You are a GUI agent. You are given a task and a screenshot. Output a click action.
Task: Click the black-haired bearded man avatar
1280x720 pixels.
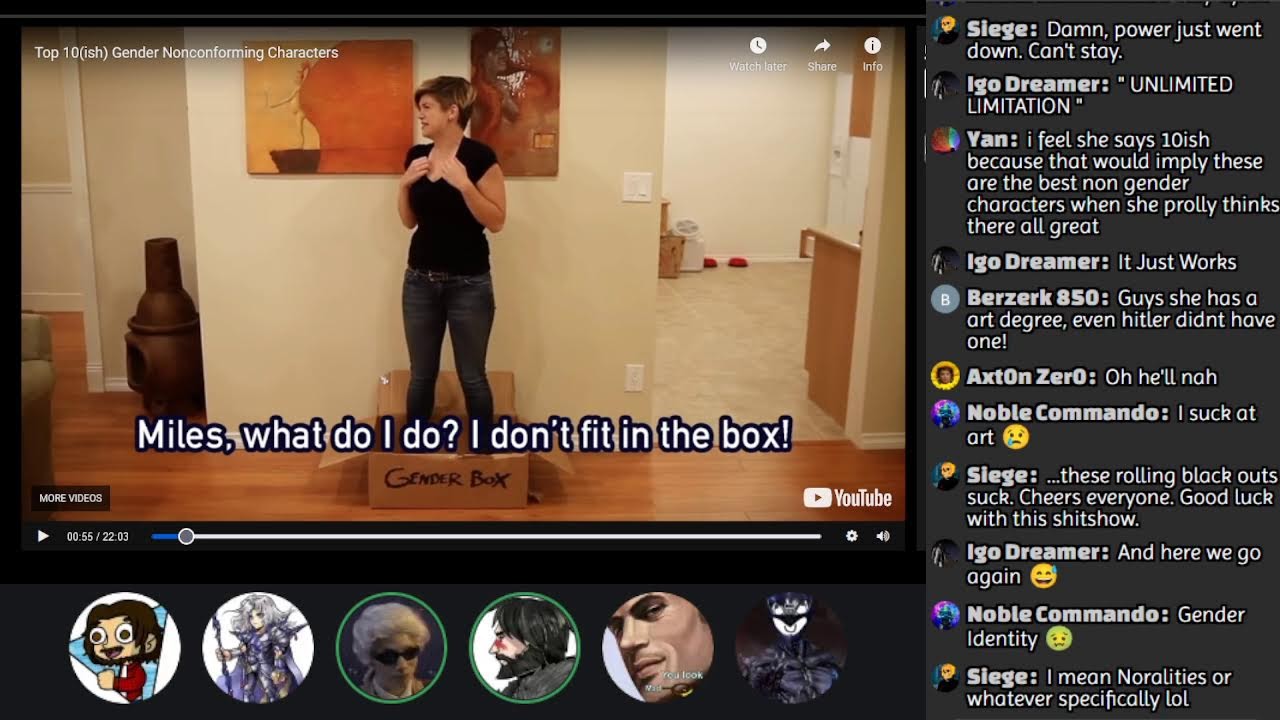pyautogui.click(x=524, y=647)
